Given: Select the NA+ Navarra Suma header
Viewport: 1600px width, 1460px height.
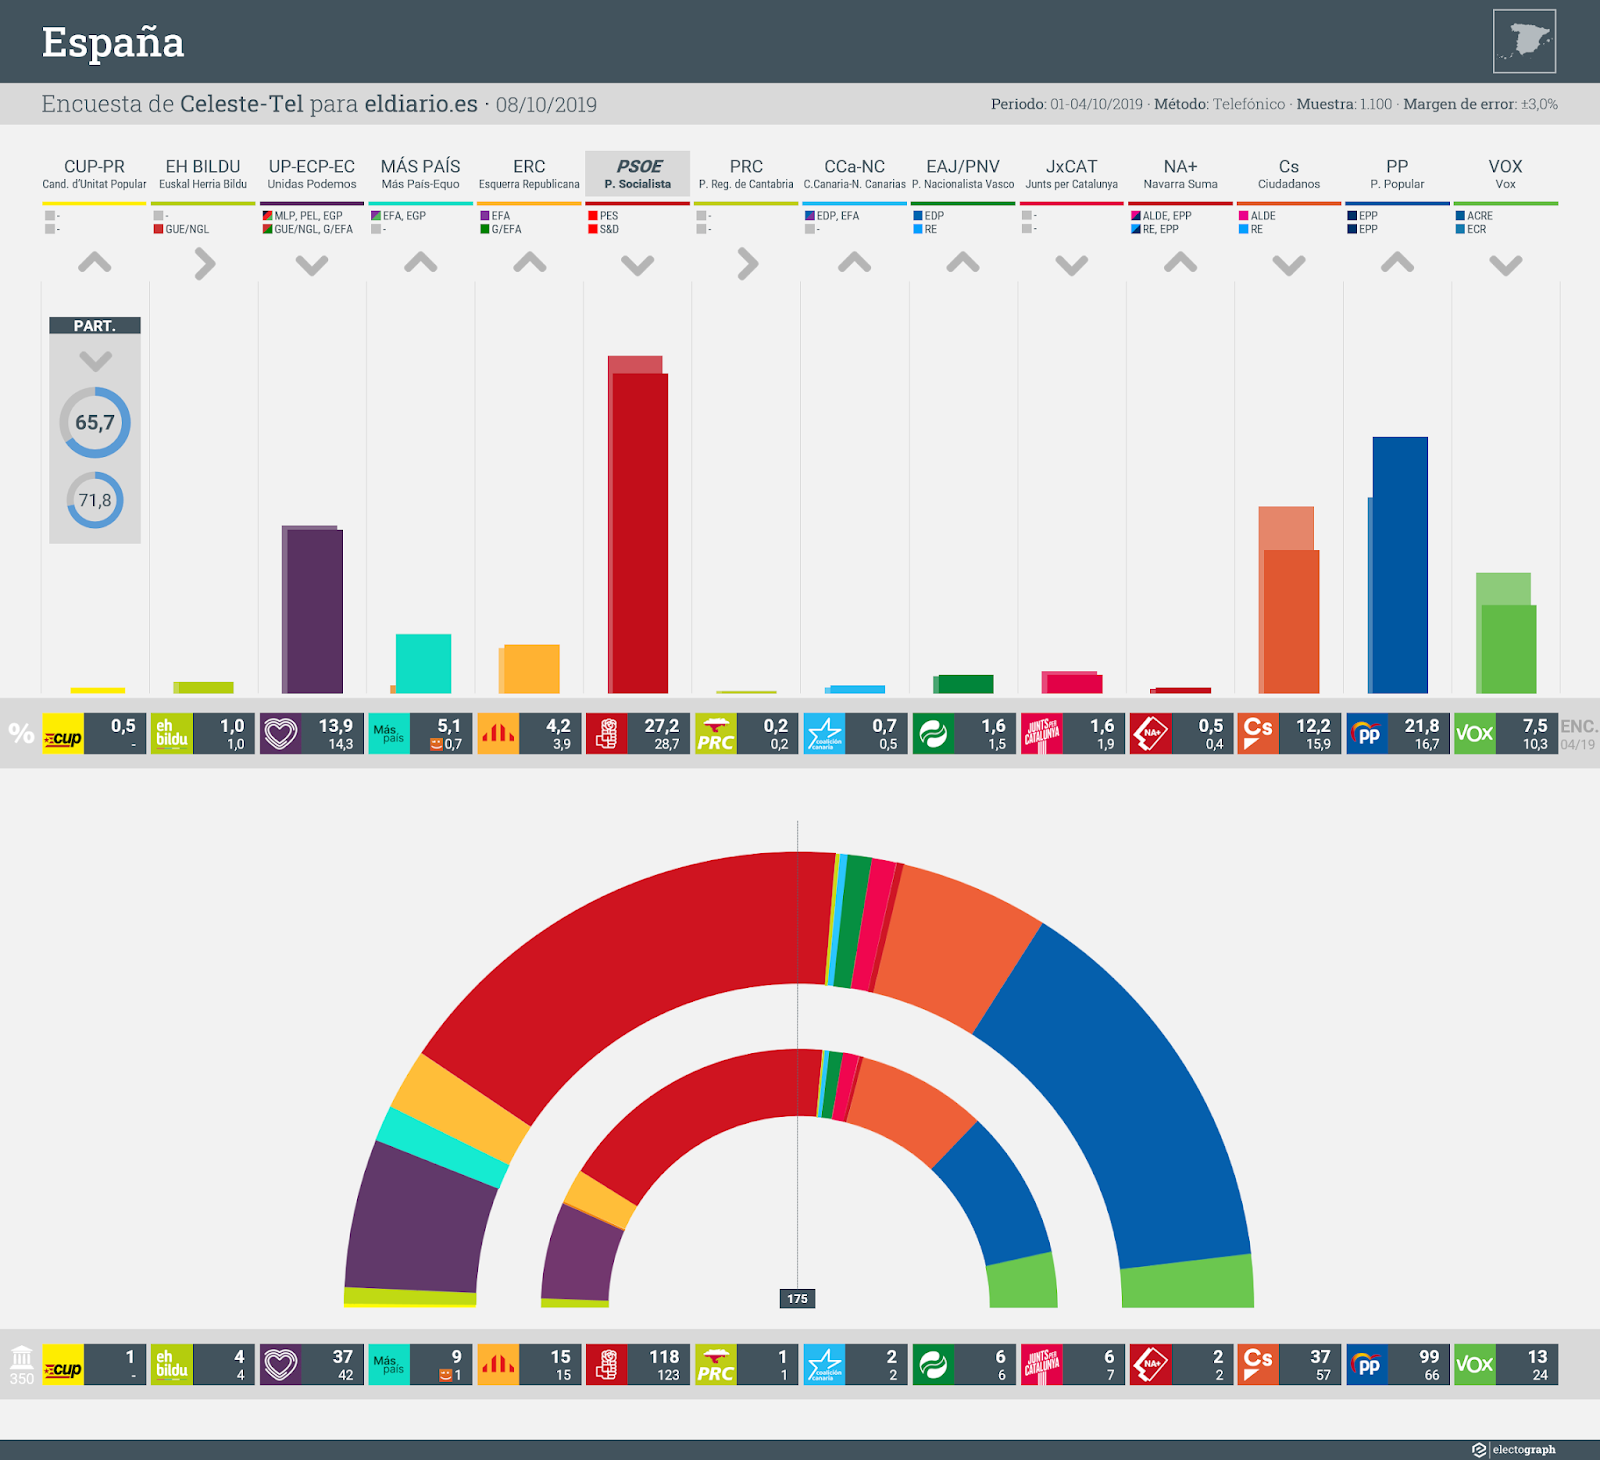Looking at the screenshot, I should point(1180,174).
